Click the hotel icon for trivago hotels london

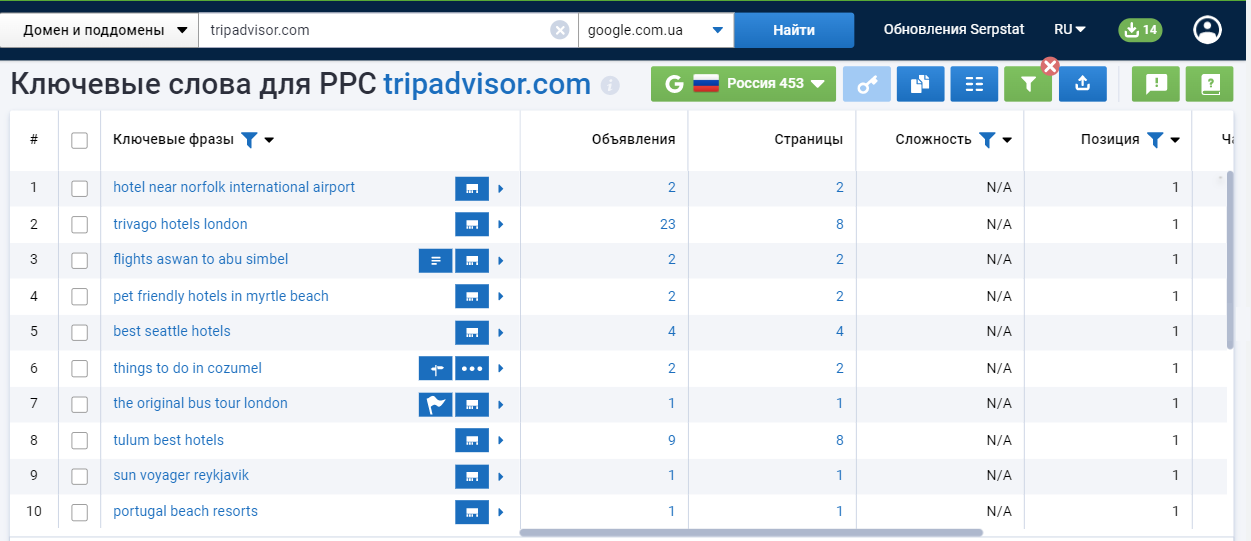coord(472,224)
